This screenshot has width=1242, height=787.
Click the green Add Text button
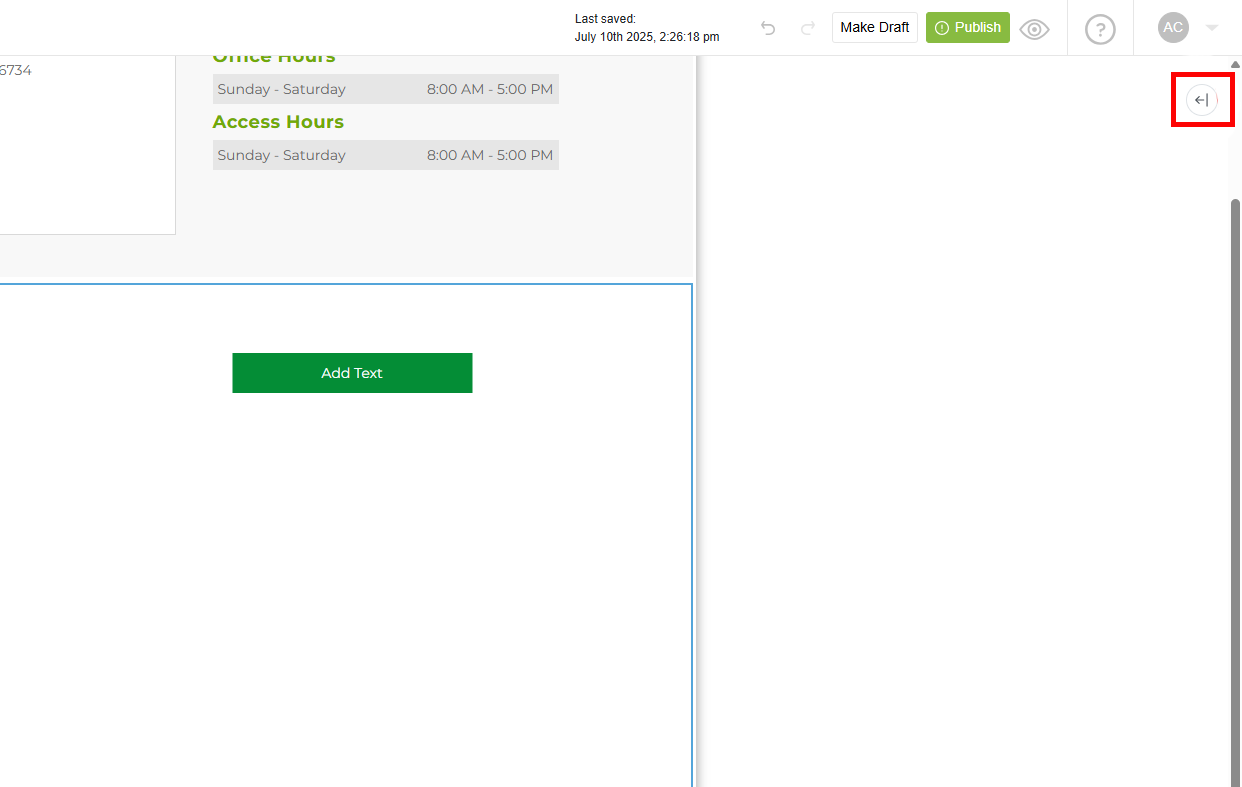352,373
